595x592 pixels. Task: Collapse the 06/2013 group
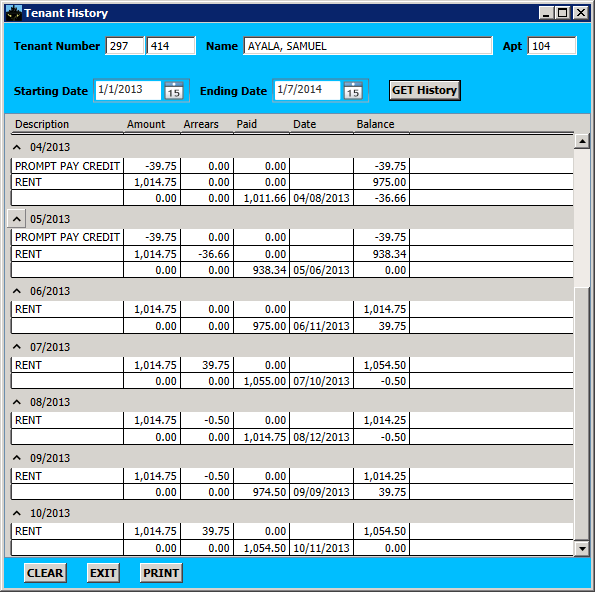17,291
